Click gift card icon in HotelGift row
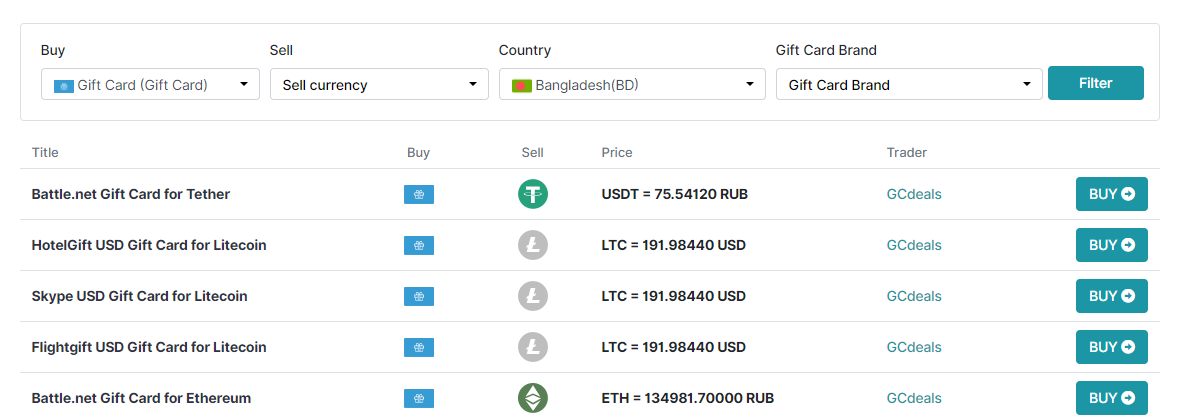Image resolution: width=1184 pixels, height=419 pixels. (419, 245)
